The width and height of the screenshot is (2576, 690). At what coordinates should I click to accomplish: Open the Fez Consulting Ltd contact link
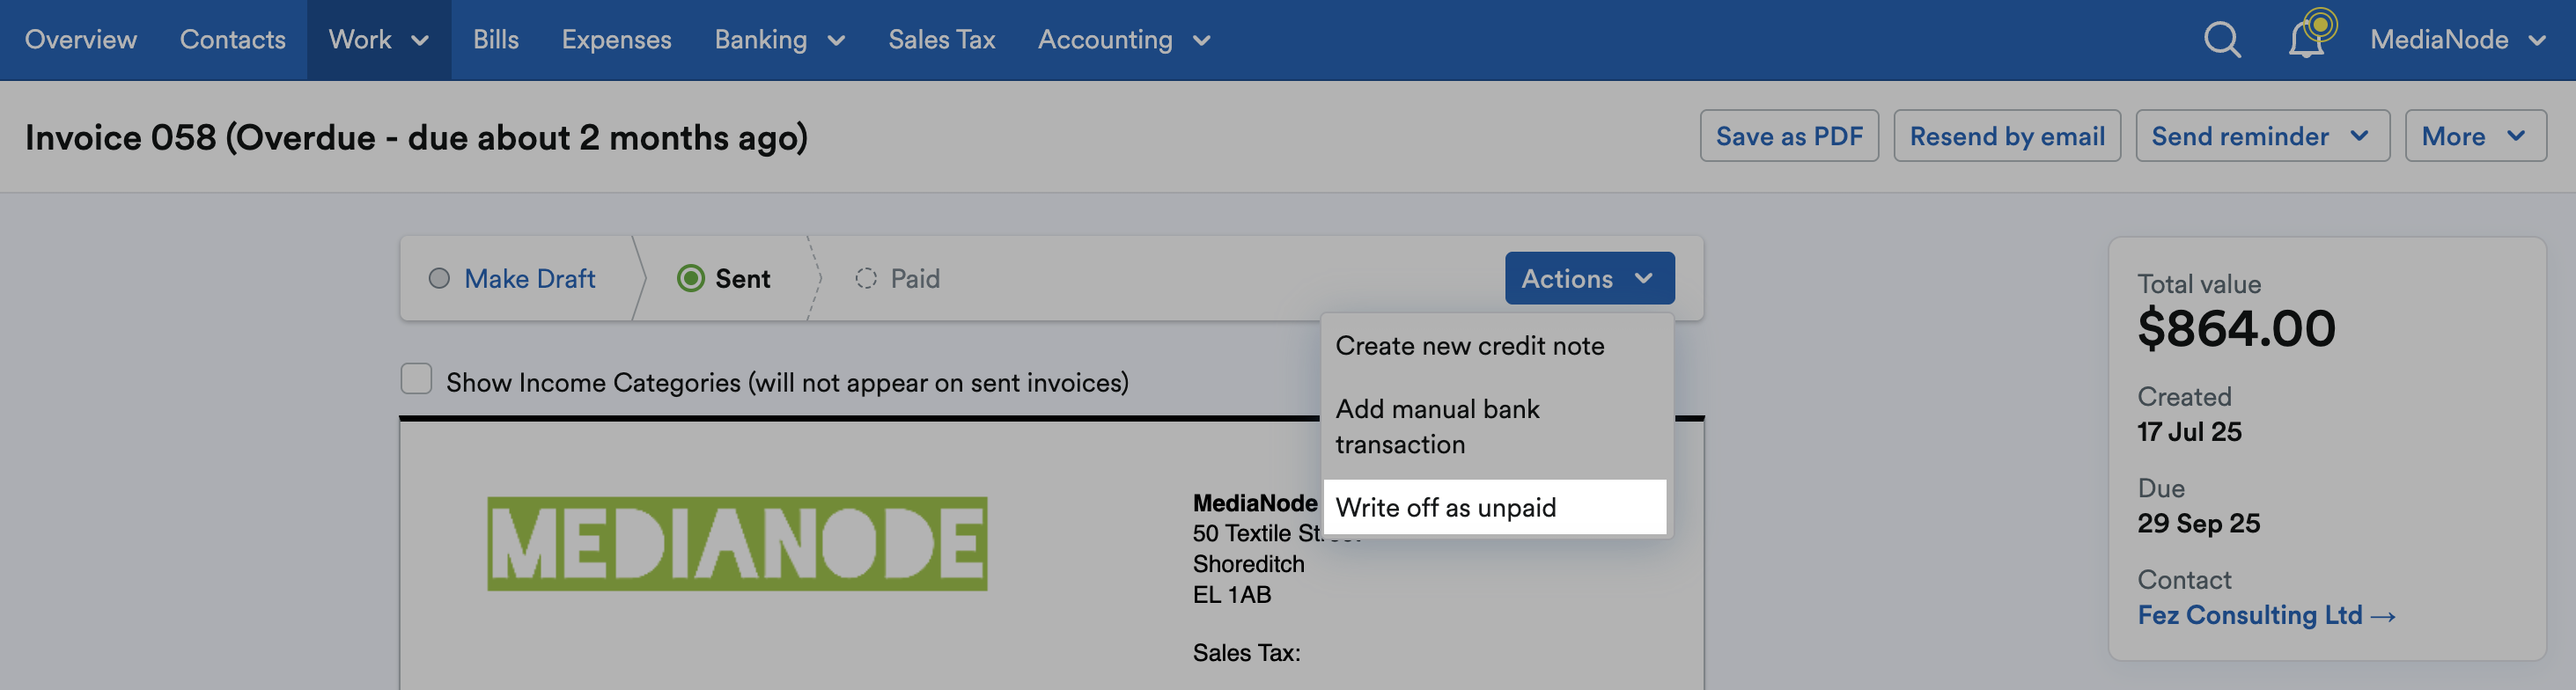coord(2266,615)
